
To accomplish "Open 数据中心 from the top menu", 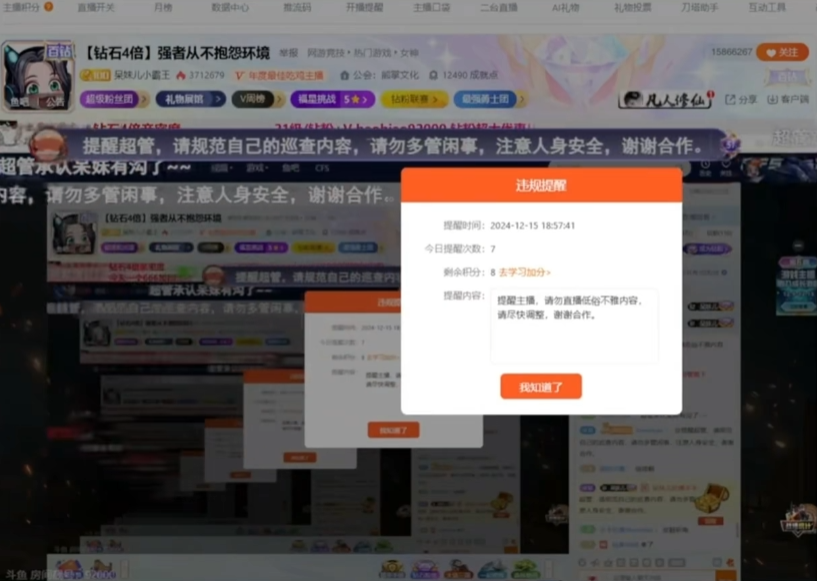I will point(232,7).
